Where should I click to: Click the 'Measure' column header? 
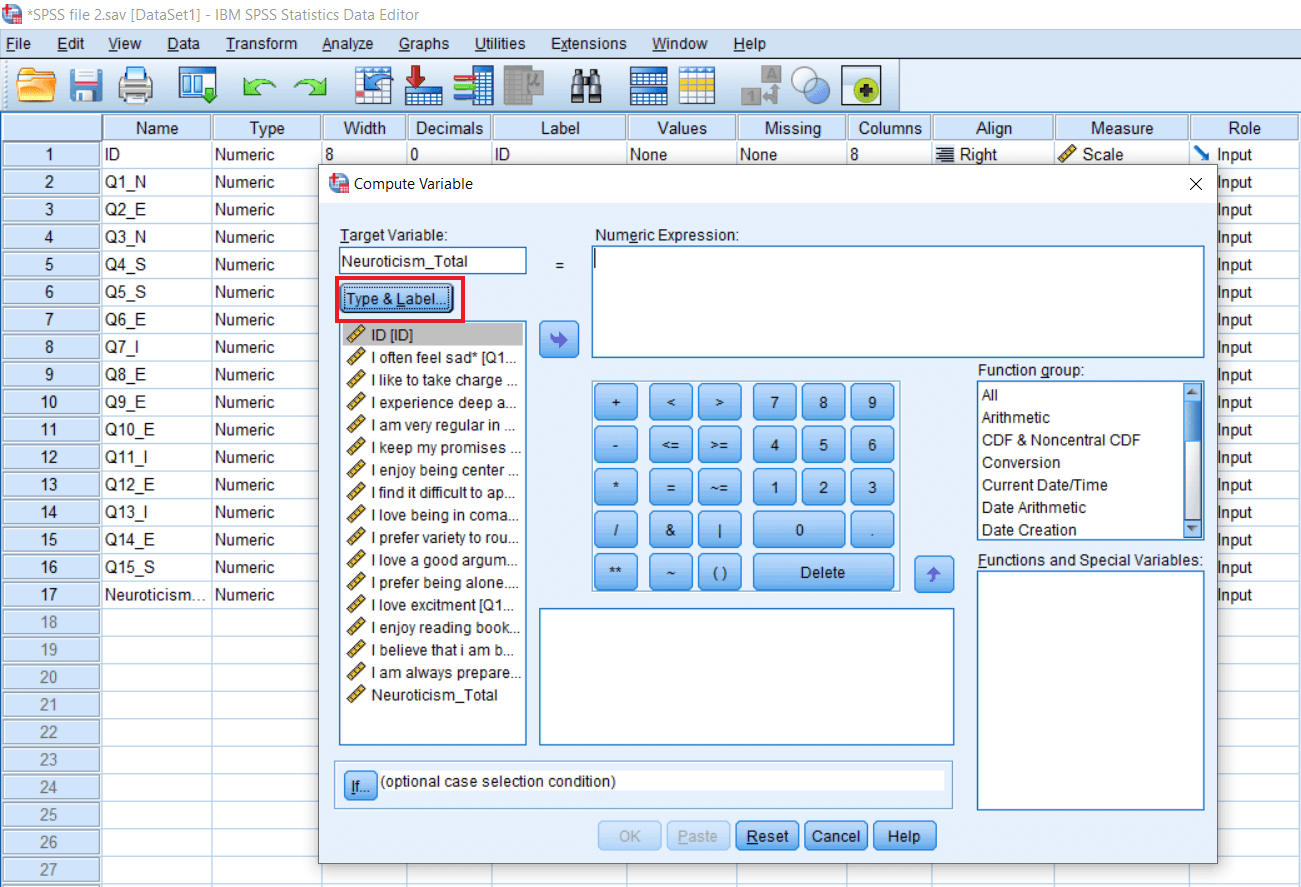1121,128
